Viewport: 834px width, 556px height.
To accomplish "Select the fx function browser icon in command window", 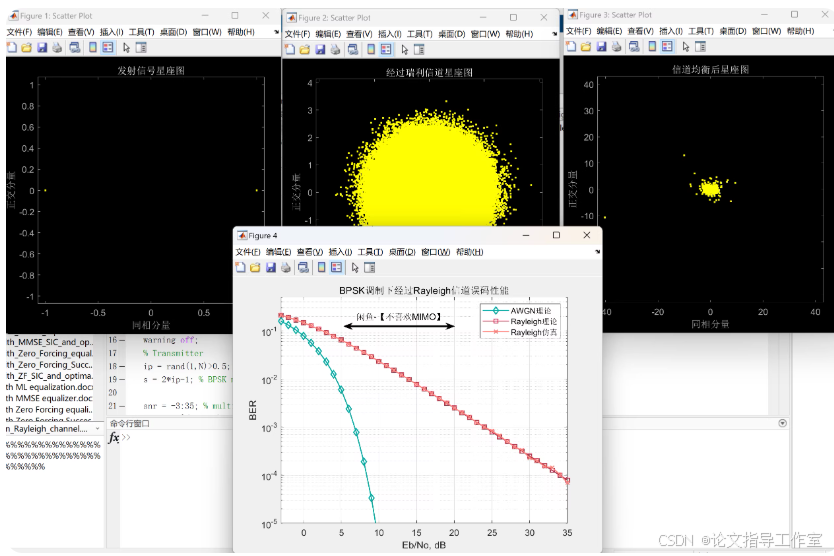I will pyautogui.click(x=113, y=437).
